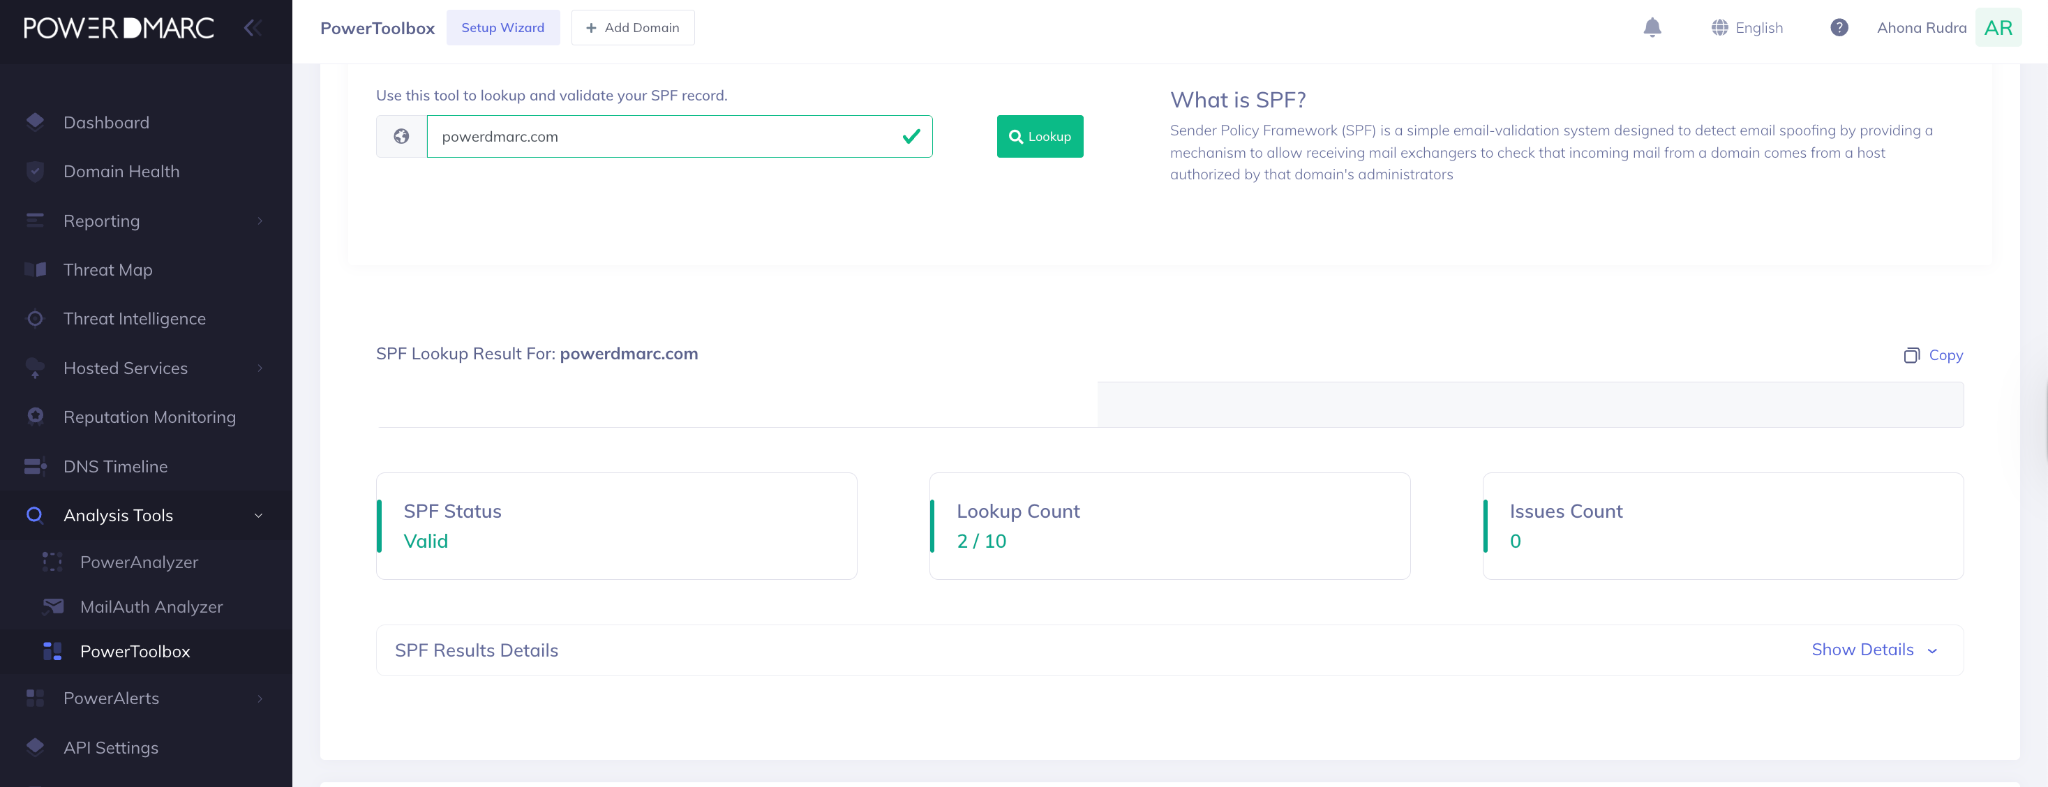
Task: Click the MailAuth Analyzer envelope icon
Action: [53, 606]
